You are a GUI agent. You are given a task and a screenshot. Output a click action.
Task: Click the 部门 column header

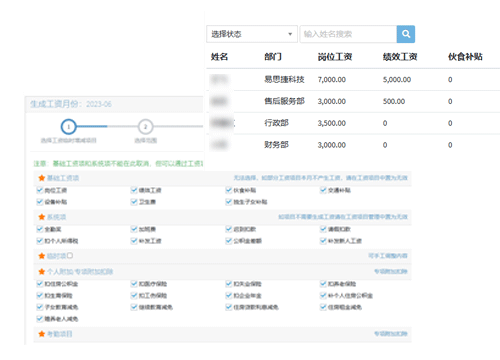click(273, 57)
